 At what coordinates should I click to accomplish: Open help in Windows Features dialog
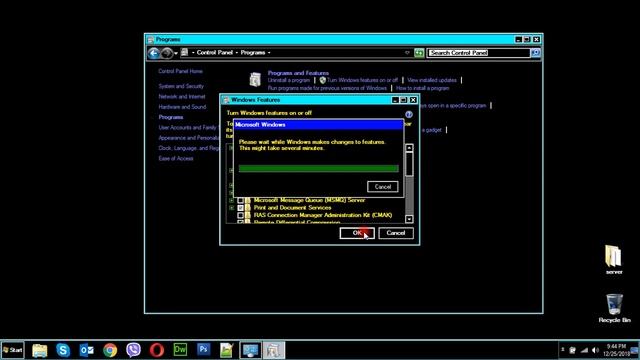[x=409, y=114]
